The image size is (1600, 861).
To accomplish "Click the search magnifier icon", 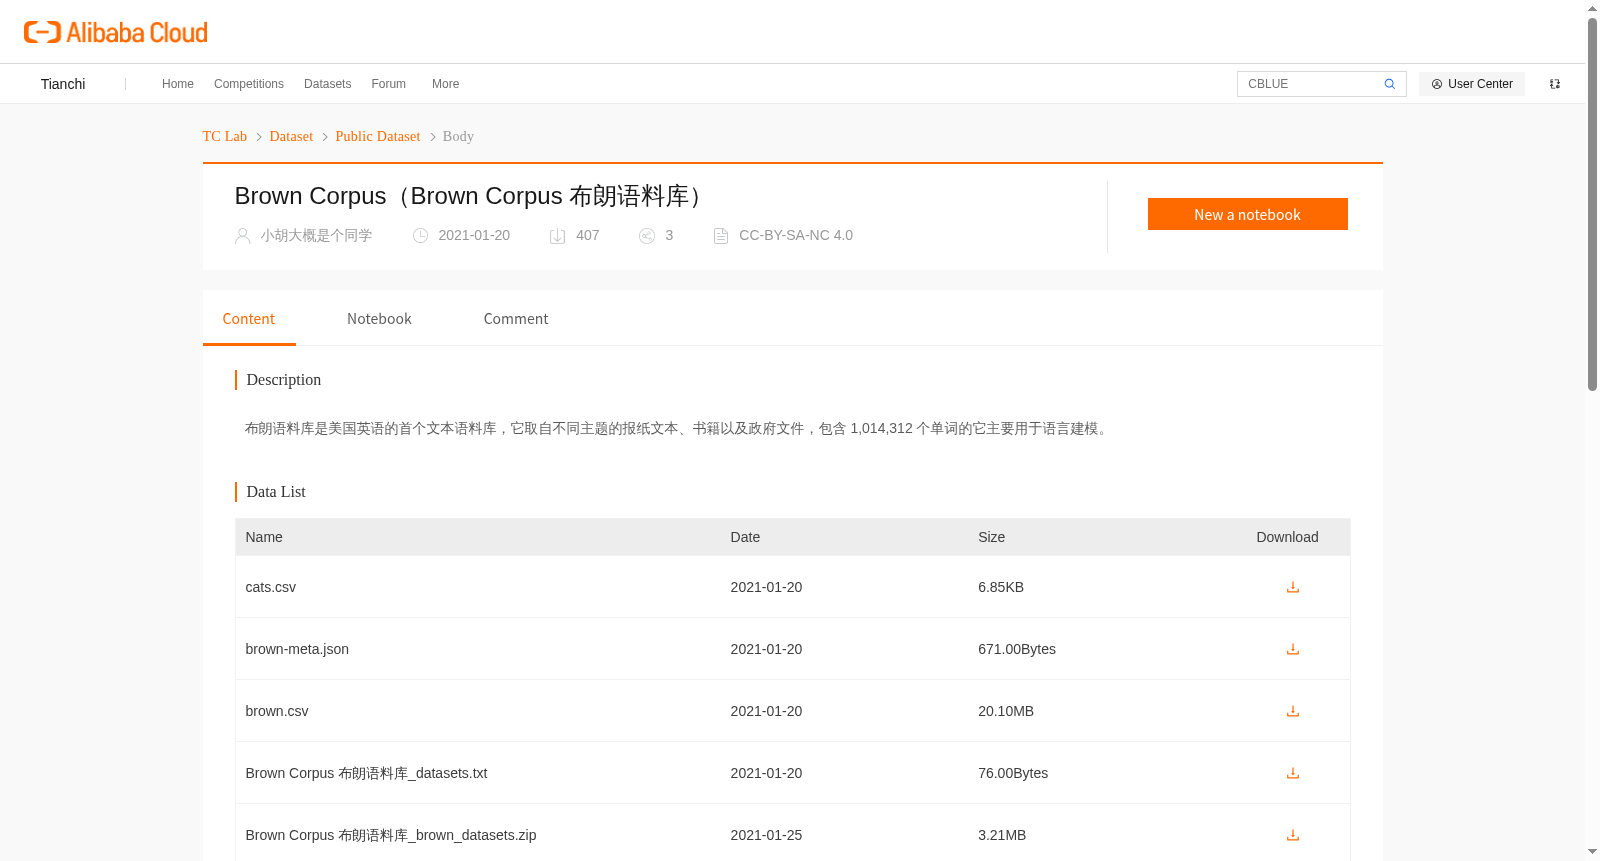I will [1389, 84].
